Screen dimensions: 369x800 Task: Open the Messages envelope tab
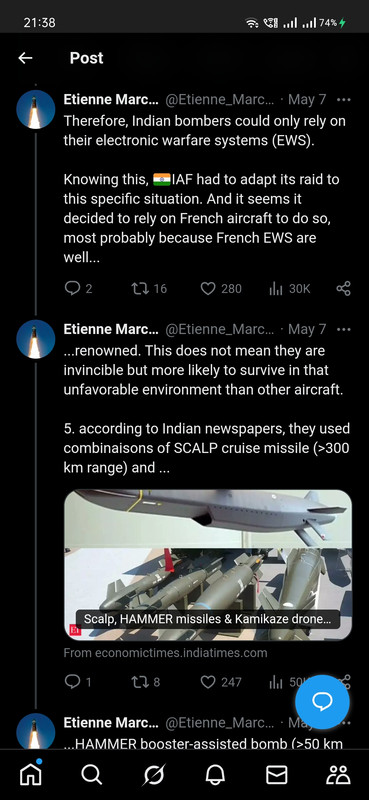277,775
